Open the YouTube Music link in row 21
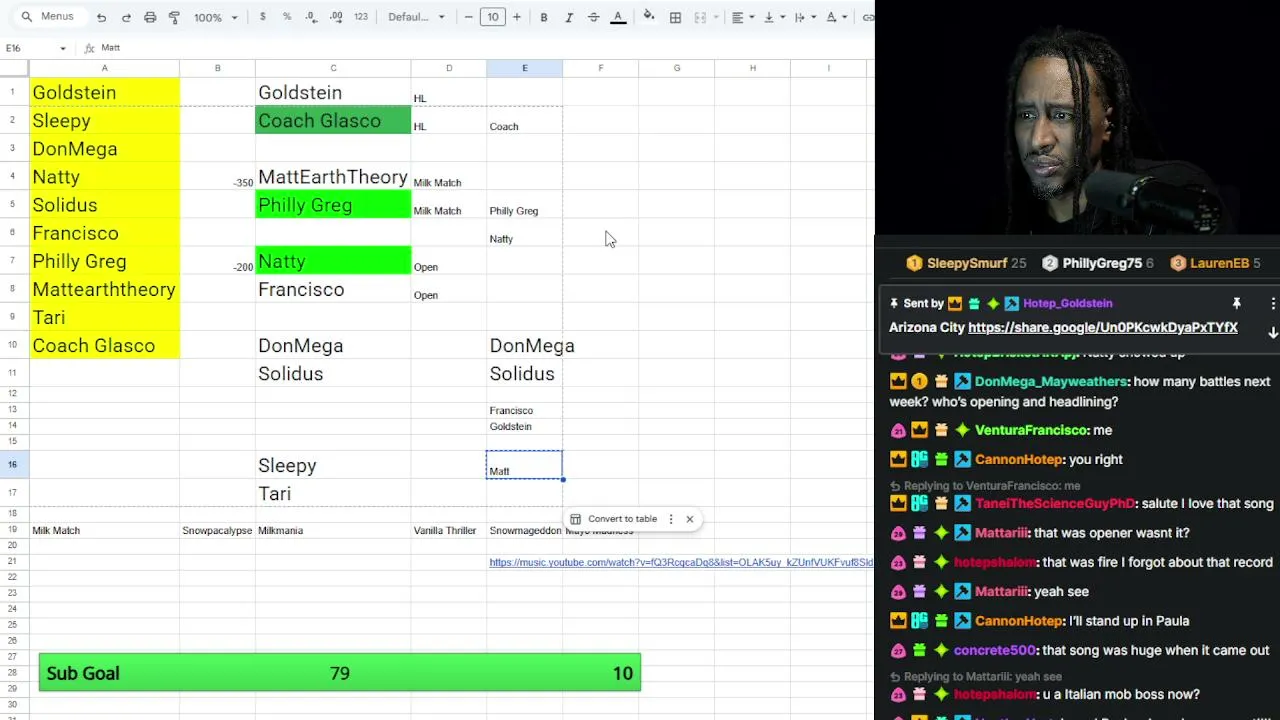Viewport: 1280px width, 720px height. tap(681, 563)
